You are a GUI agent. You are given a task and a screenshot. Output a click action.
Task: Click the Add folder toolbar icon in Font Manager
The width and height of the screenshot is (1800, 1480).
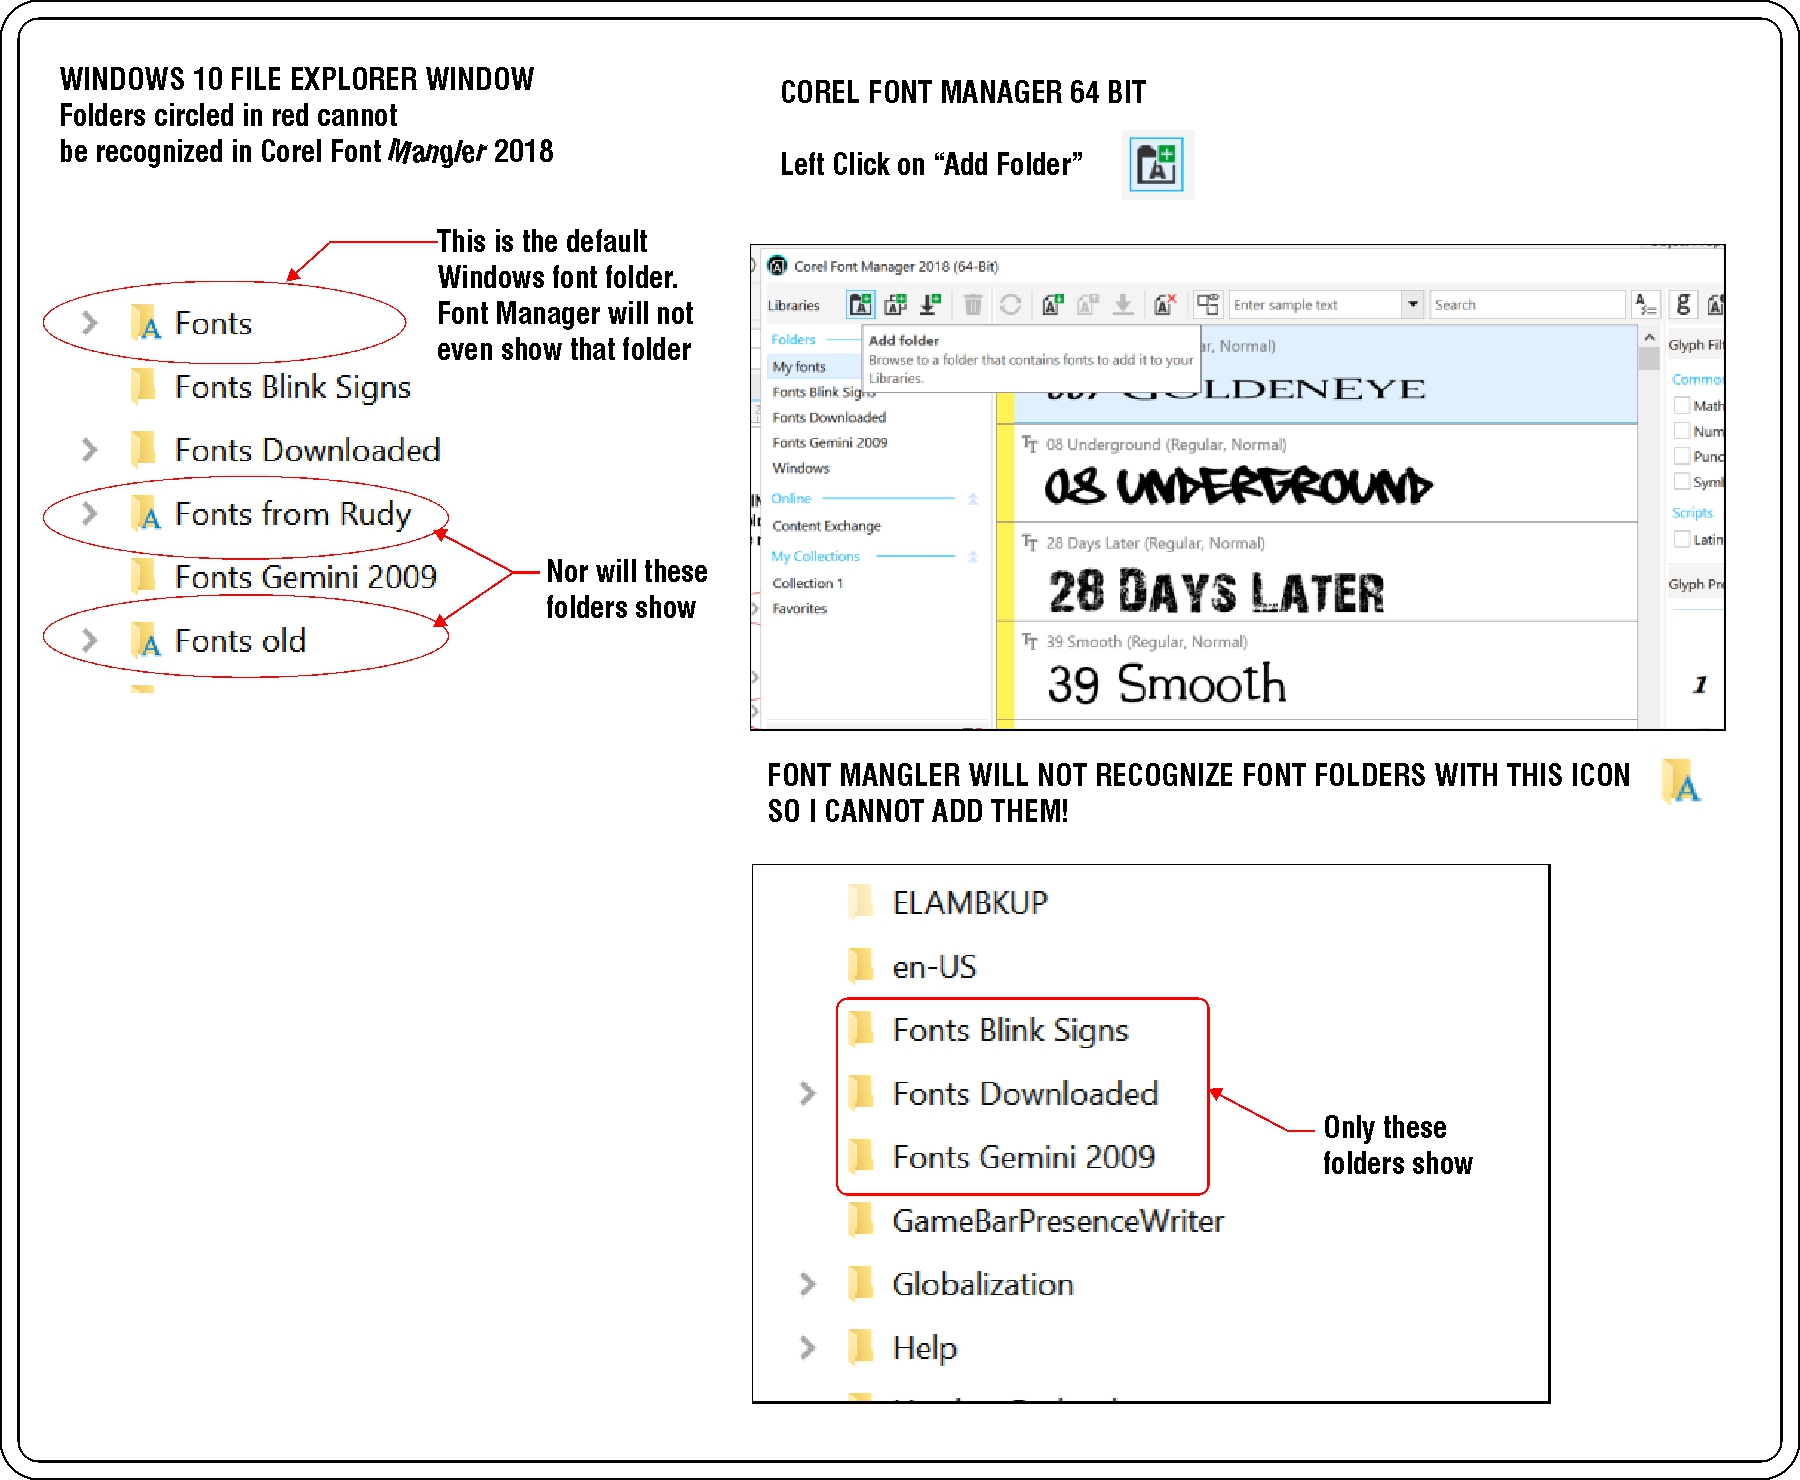pos(860,304)
